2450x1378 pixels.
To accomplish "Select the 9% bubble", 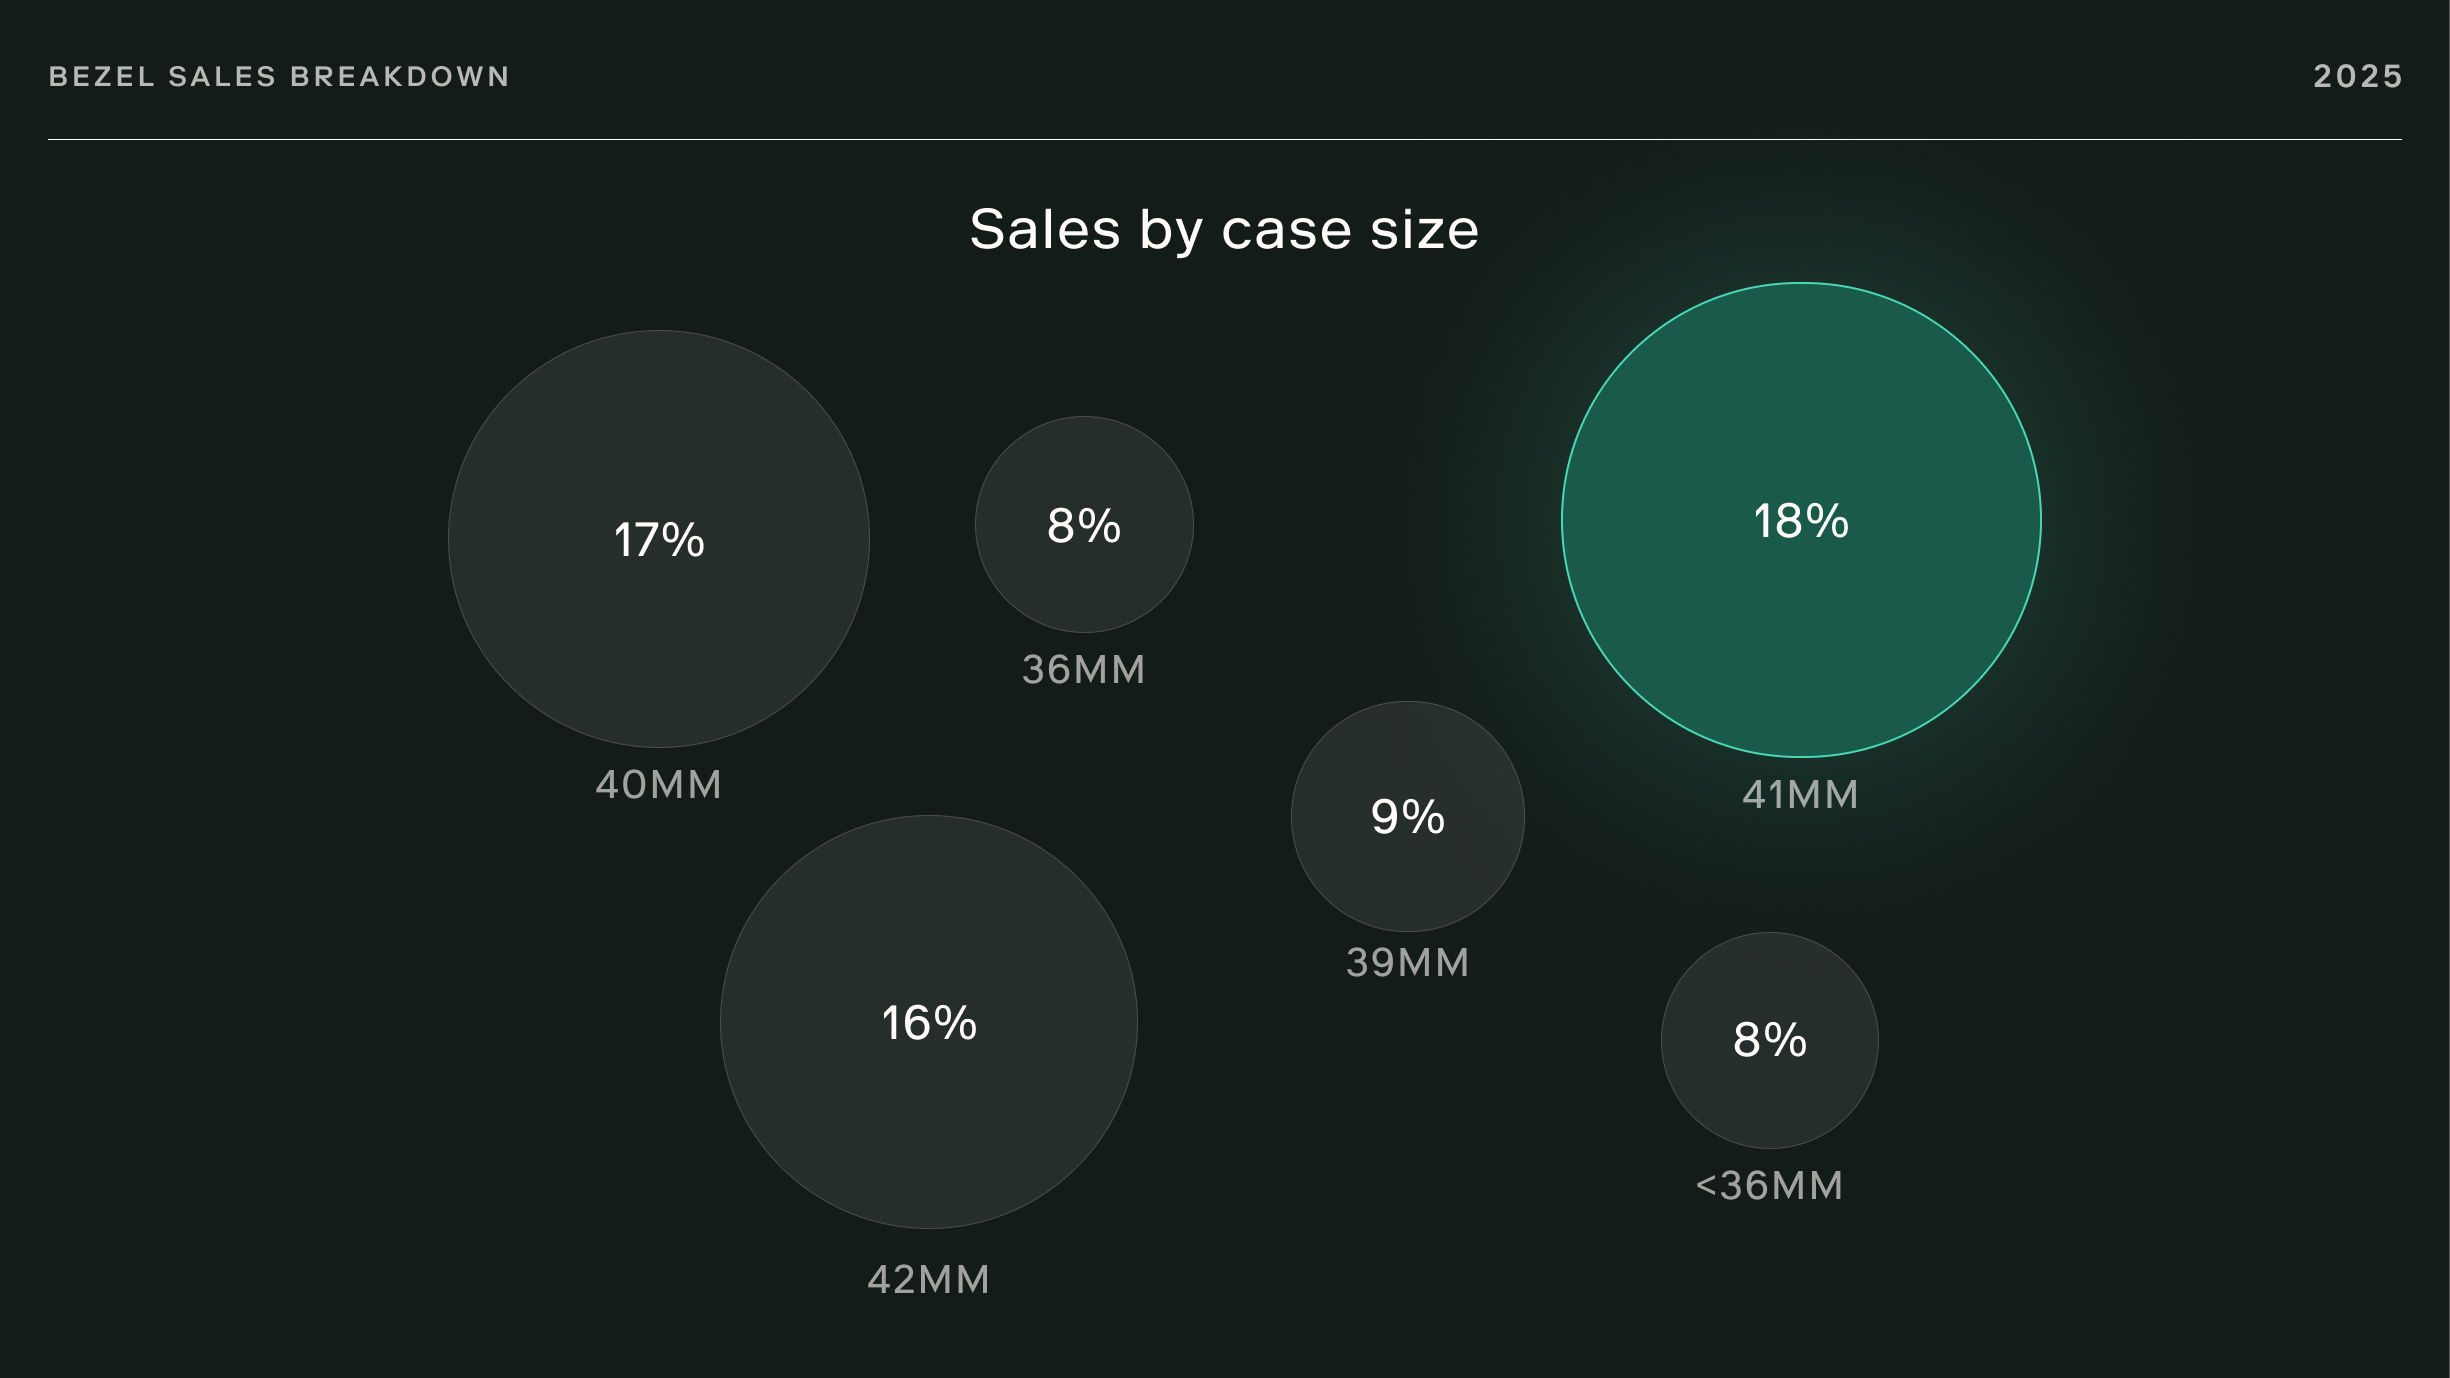I will point(1407,870).
